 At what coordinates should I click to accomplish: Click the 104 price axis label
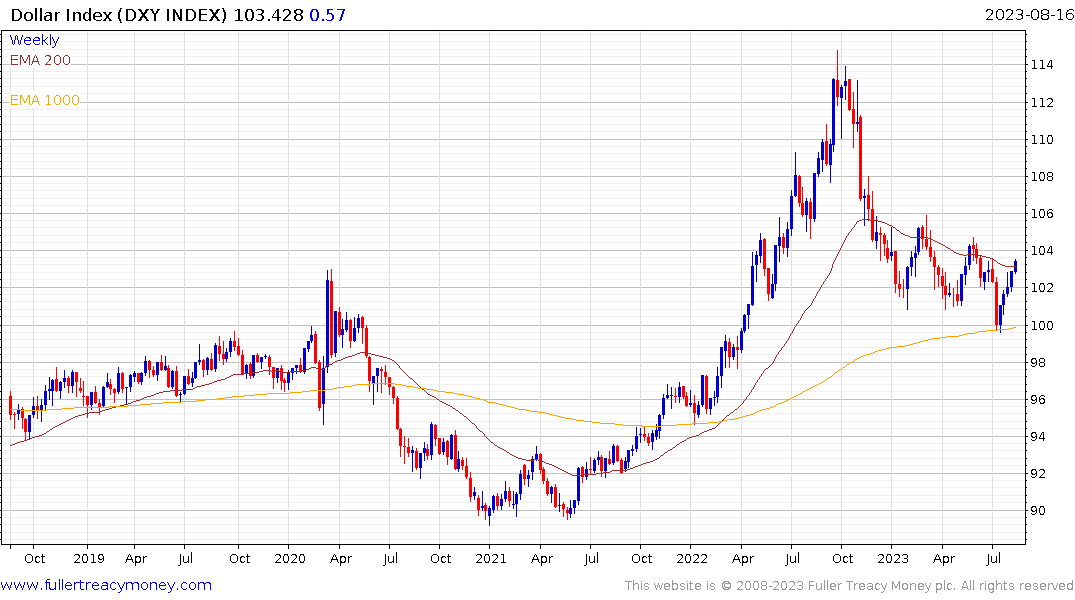click(1042, 251)
